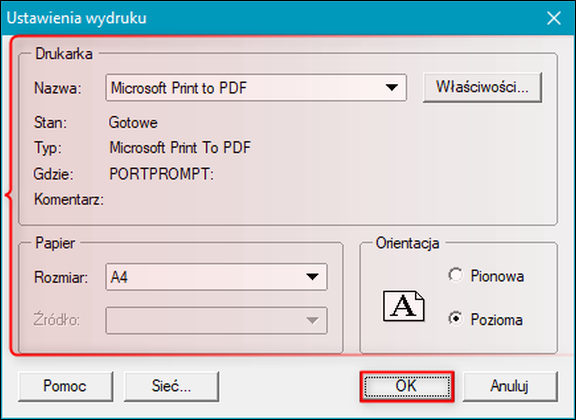Image resolution: width=576 pixels, height=420 pixels.
Task: Click the A4 paper size field
Action: click(x=216, y=277)
